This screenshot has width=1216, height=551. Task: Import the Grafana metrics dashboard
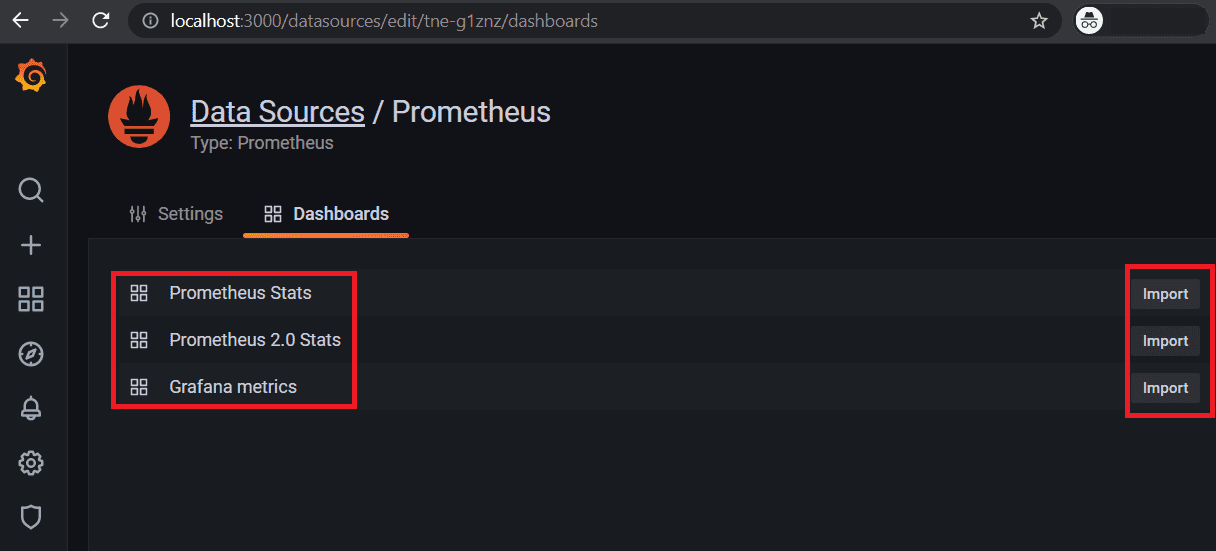pyautogui.click(x=1165, y=388)
